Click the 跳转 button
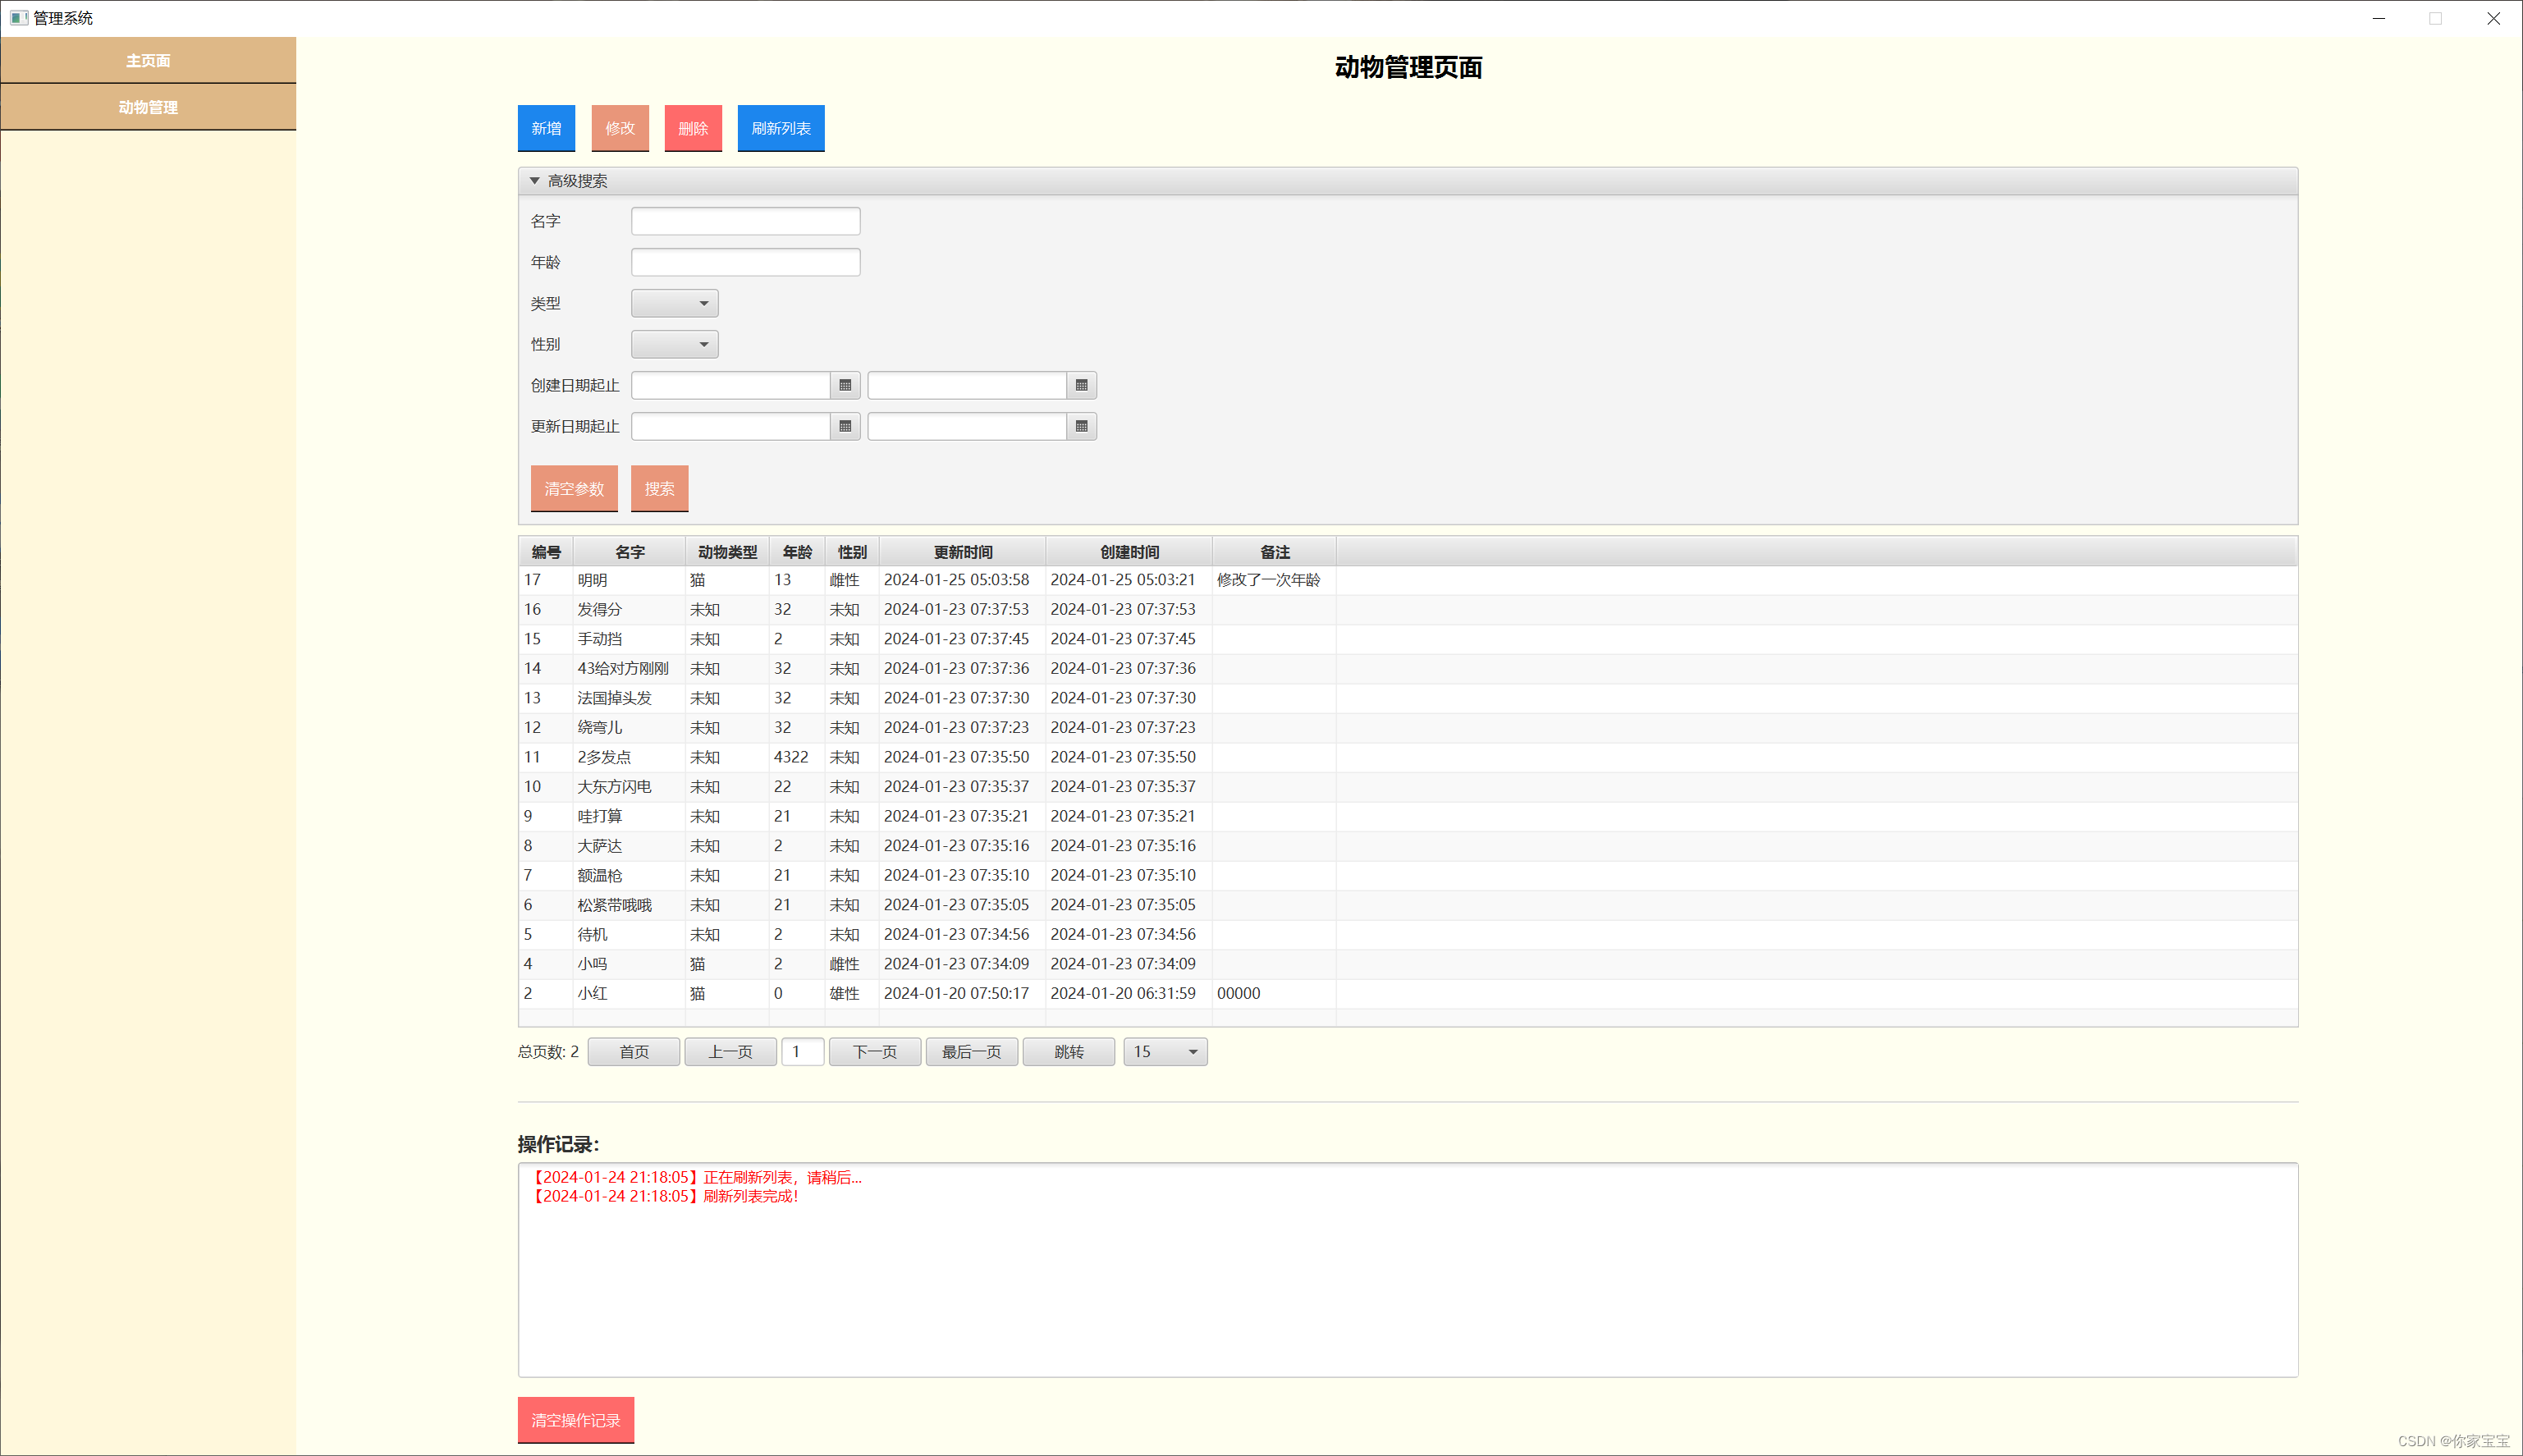Viewport: 2523px width, 1456px height. (x=1069, y=1052)
